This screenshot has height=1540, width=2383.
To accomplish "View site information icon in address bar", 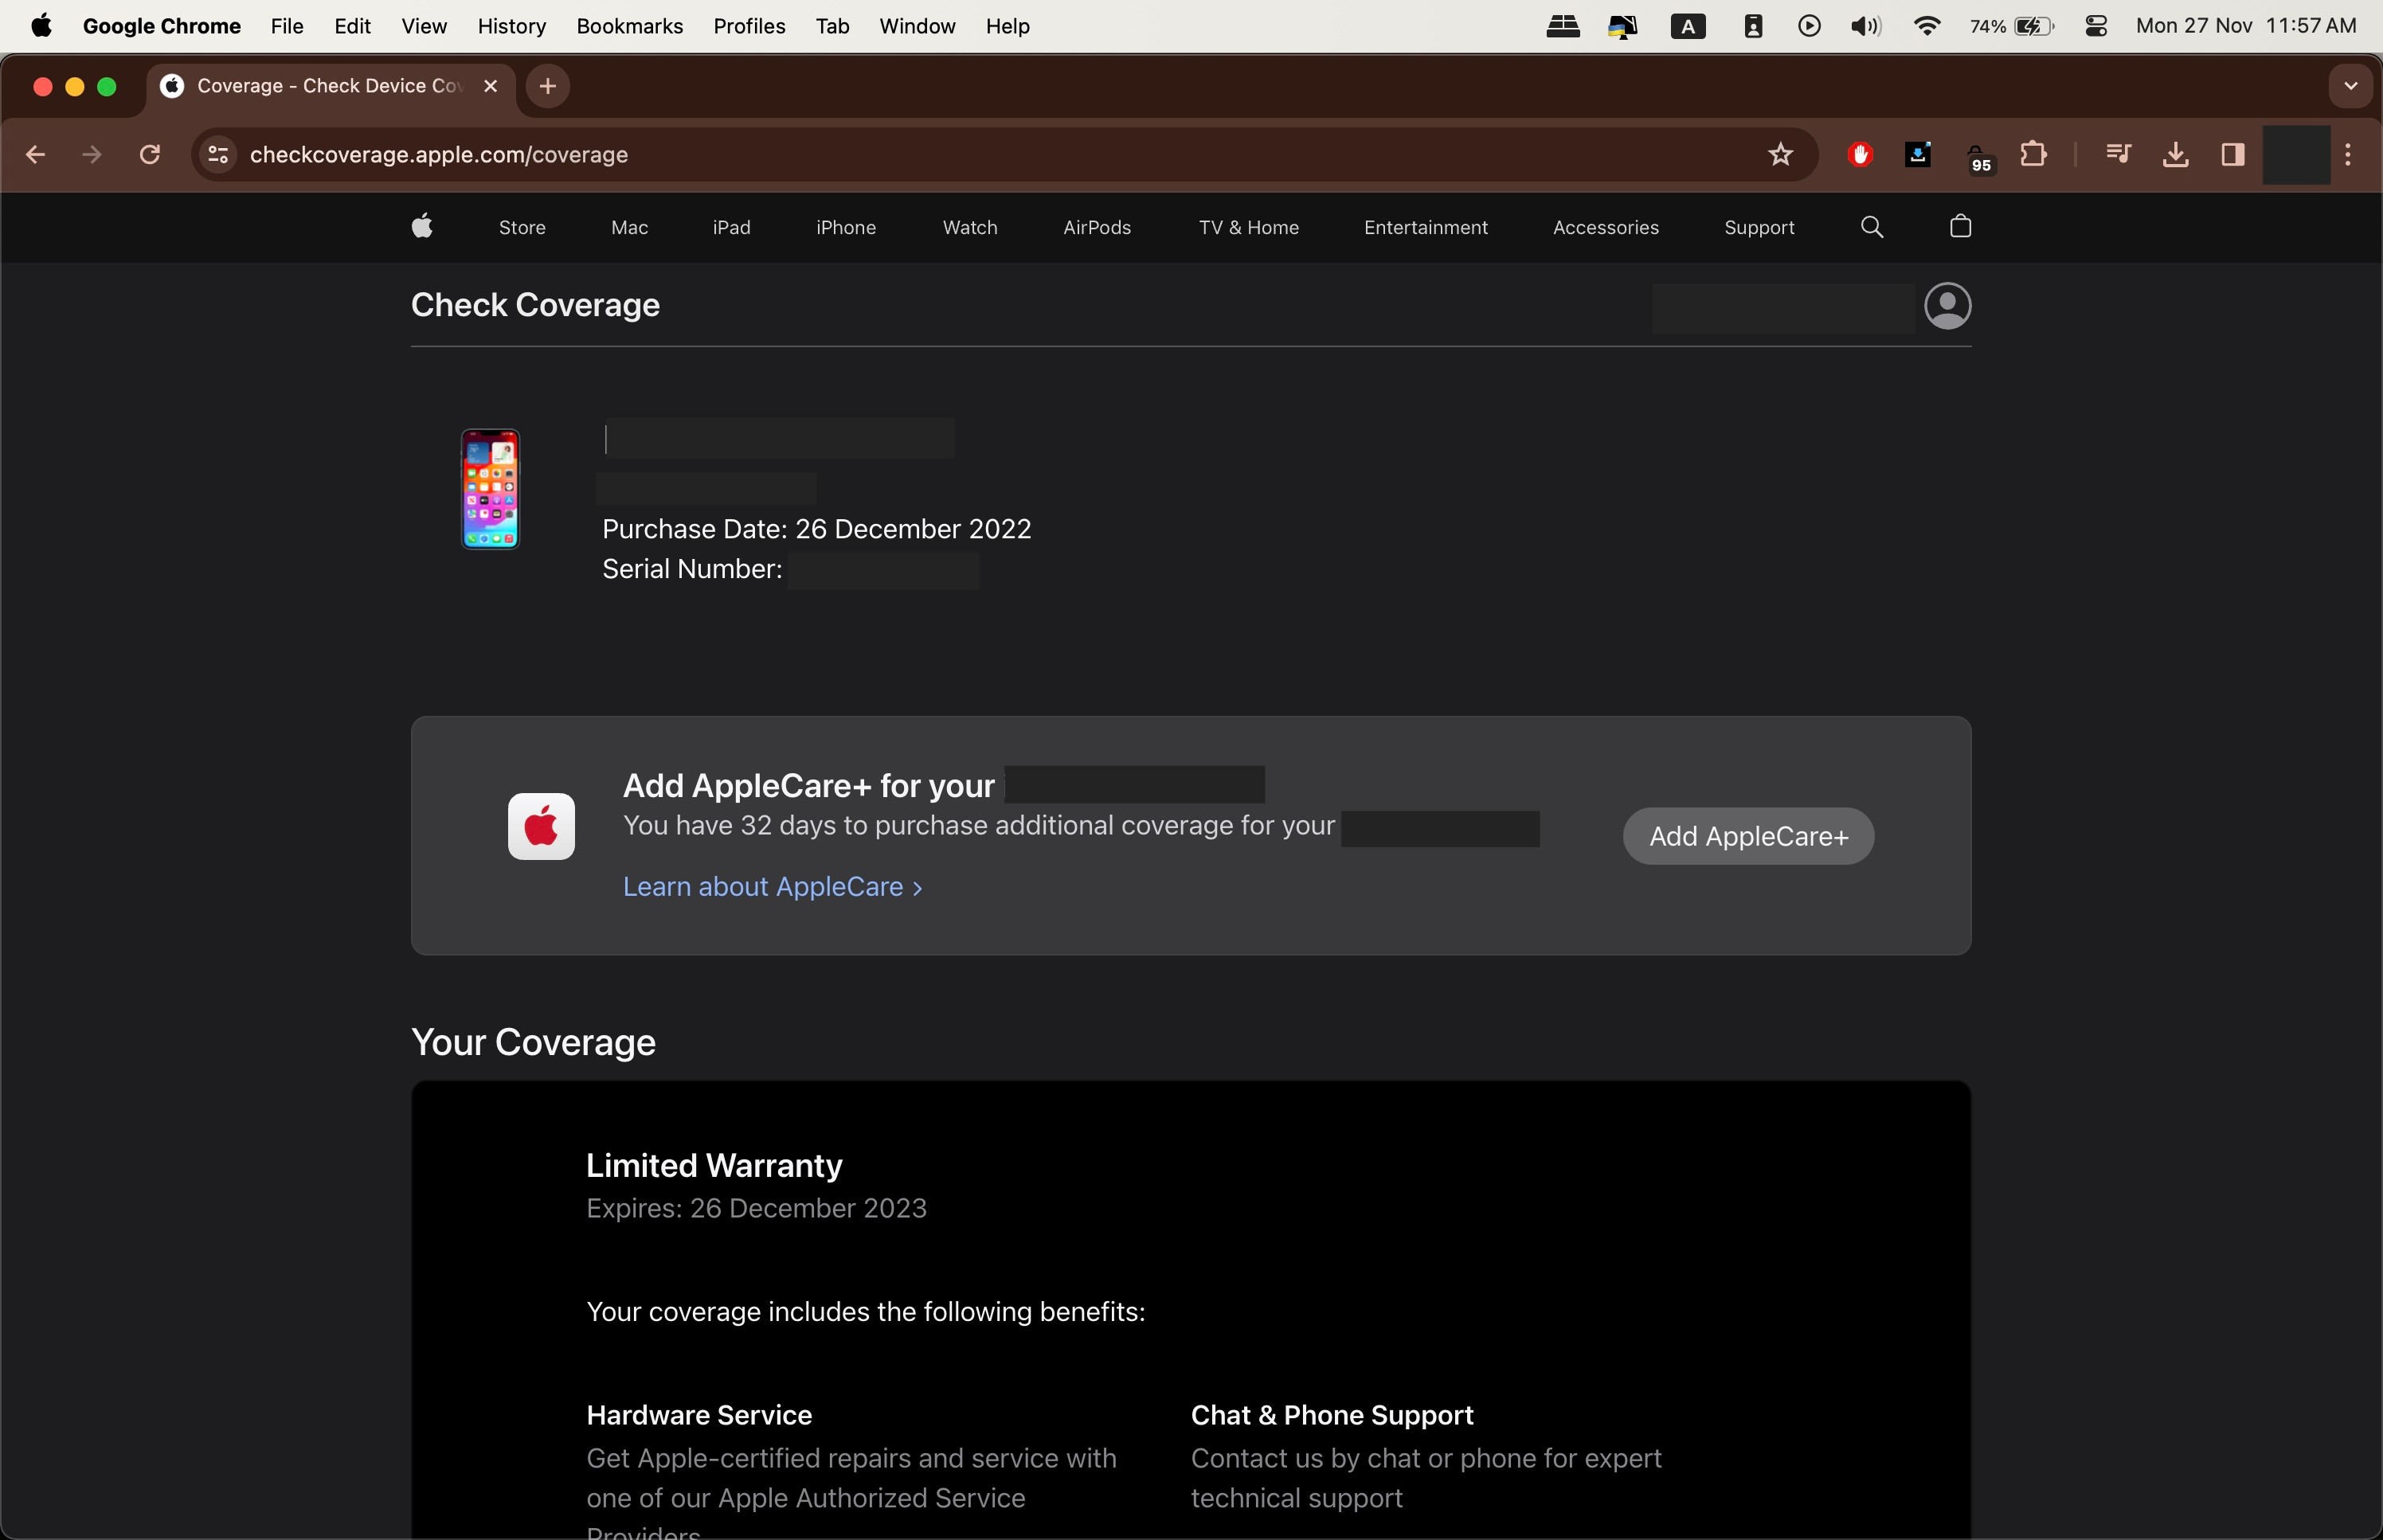I will pos(218,155).
